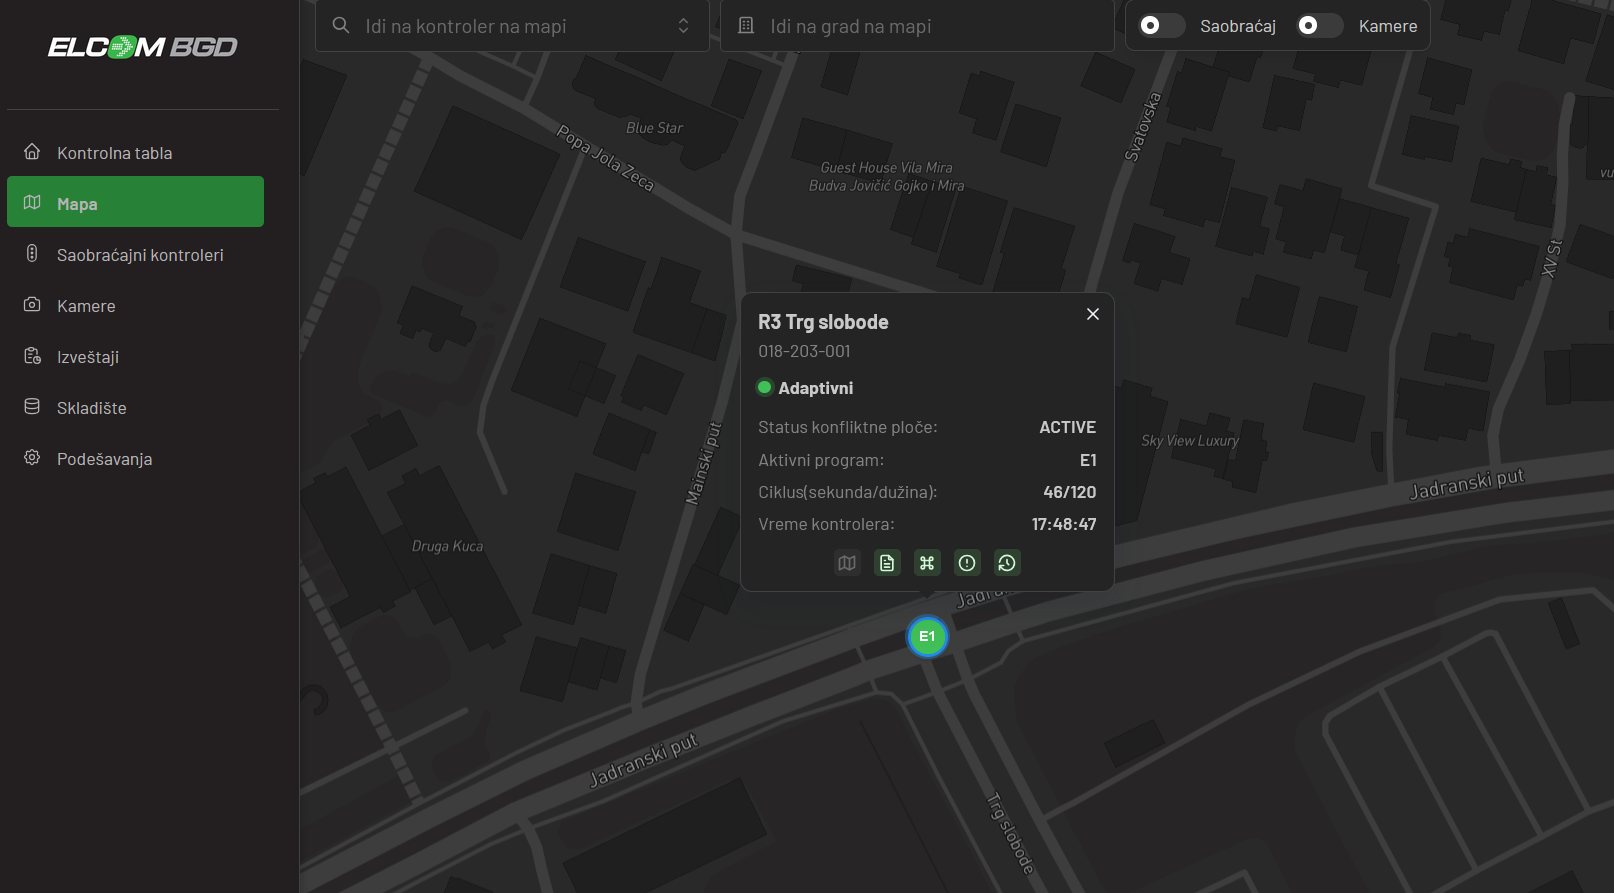This screenshot has height=893, width=1614.
Task: Open the alert exclamation icon in the popup
Action: click(967, 563)
